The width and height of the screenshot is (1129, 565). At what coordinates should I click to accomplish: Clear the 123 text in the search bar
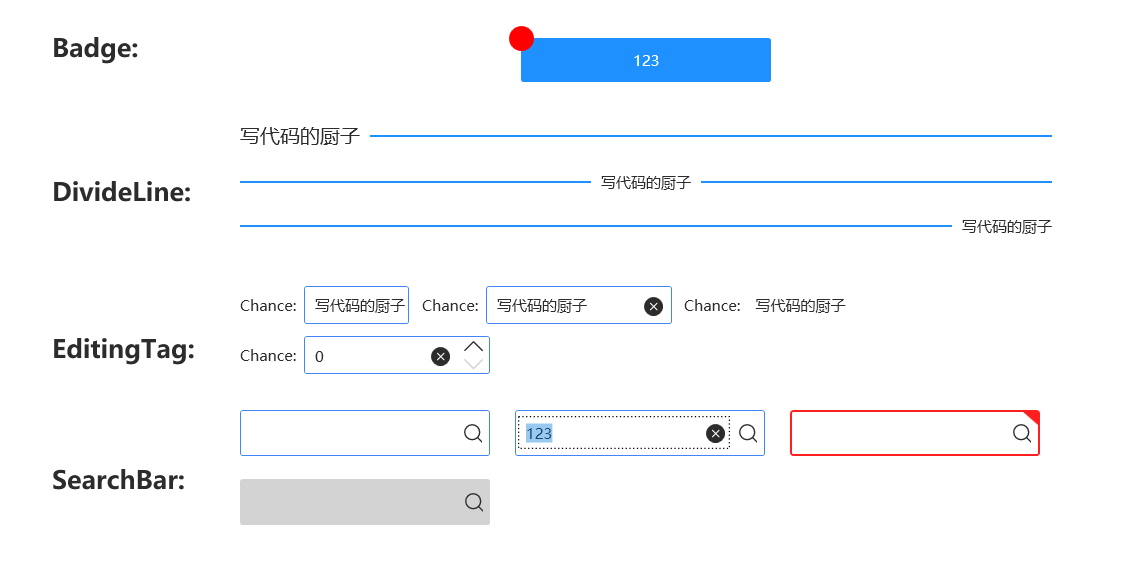tap(715, 433)
